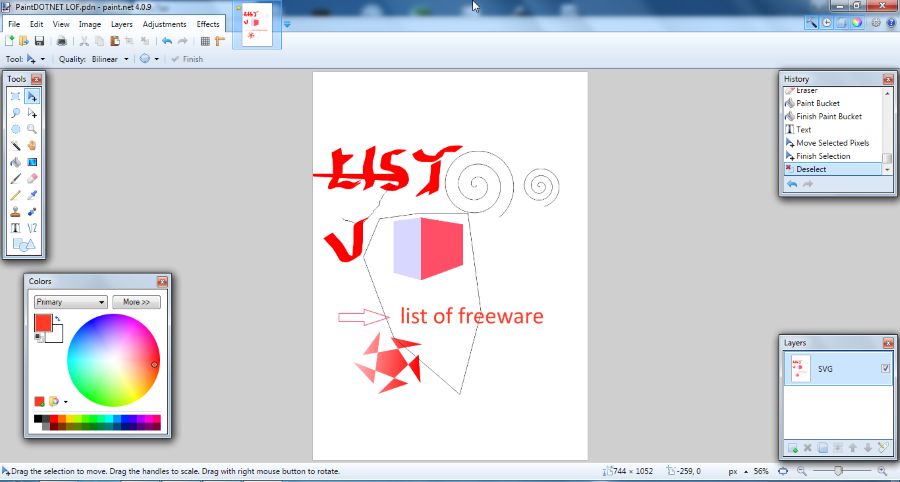The height and width of the screenshot is (482, 900).
Task: Open the Image menu
Action: tap(90, 24)
